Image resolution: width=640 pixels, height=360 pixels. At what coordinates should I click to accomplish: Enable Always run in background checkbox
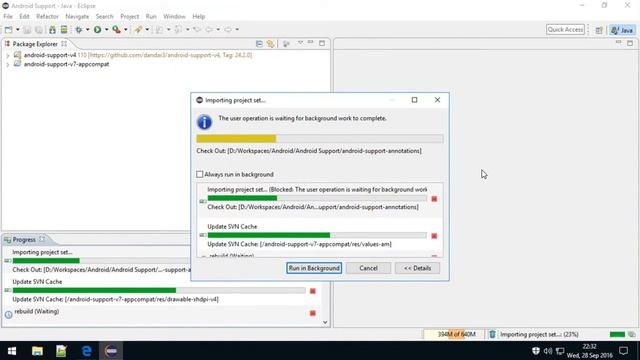(x=200, y=174)
